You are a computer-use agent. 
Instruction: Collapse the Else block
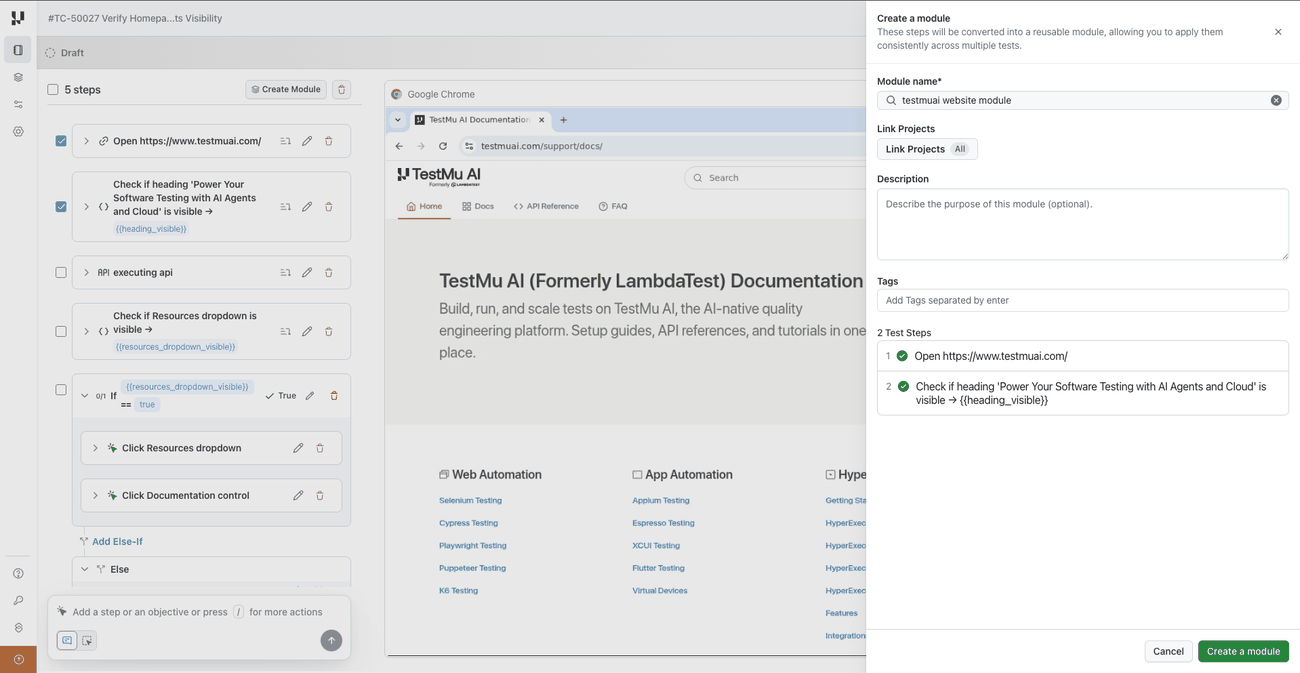click(85, 569)
